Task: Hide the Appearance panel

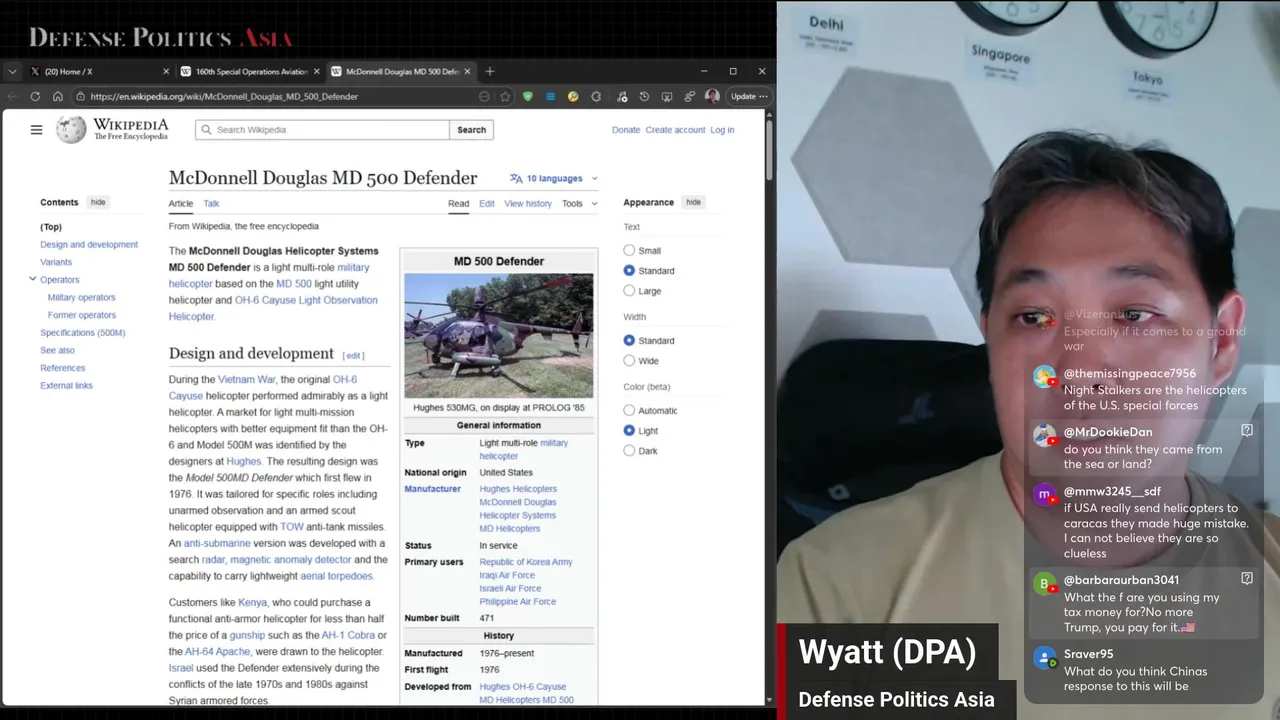Action: pyautogui.click(x=693, y=202)
